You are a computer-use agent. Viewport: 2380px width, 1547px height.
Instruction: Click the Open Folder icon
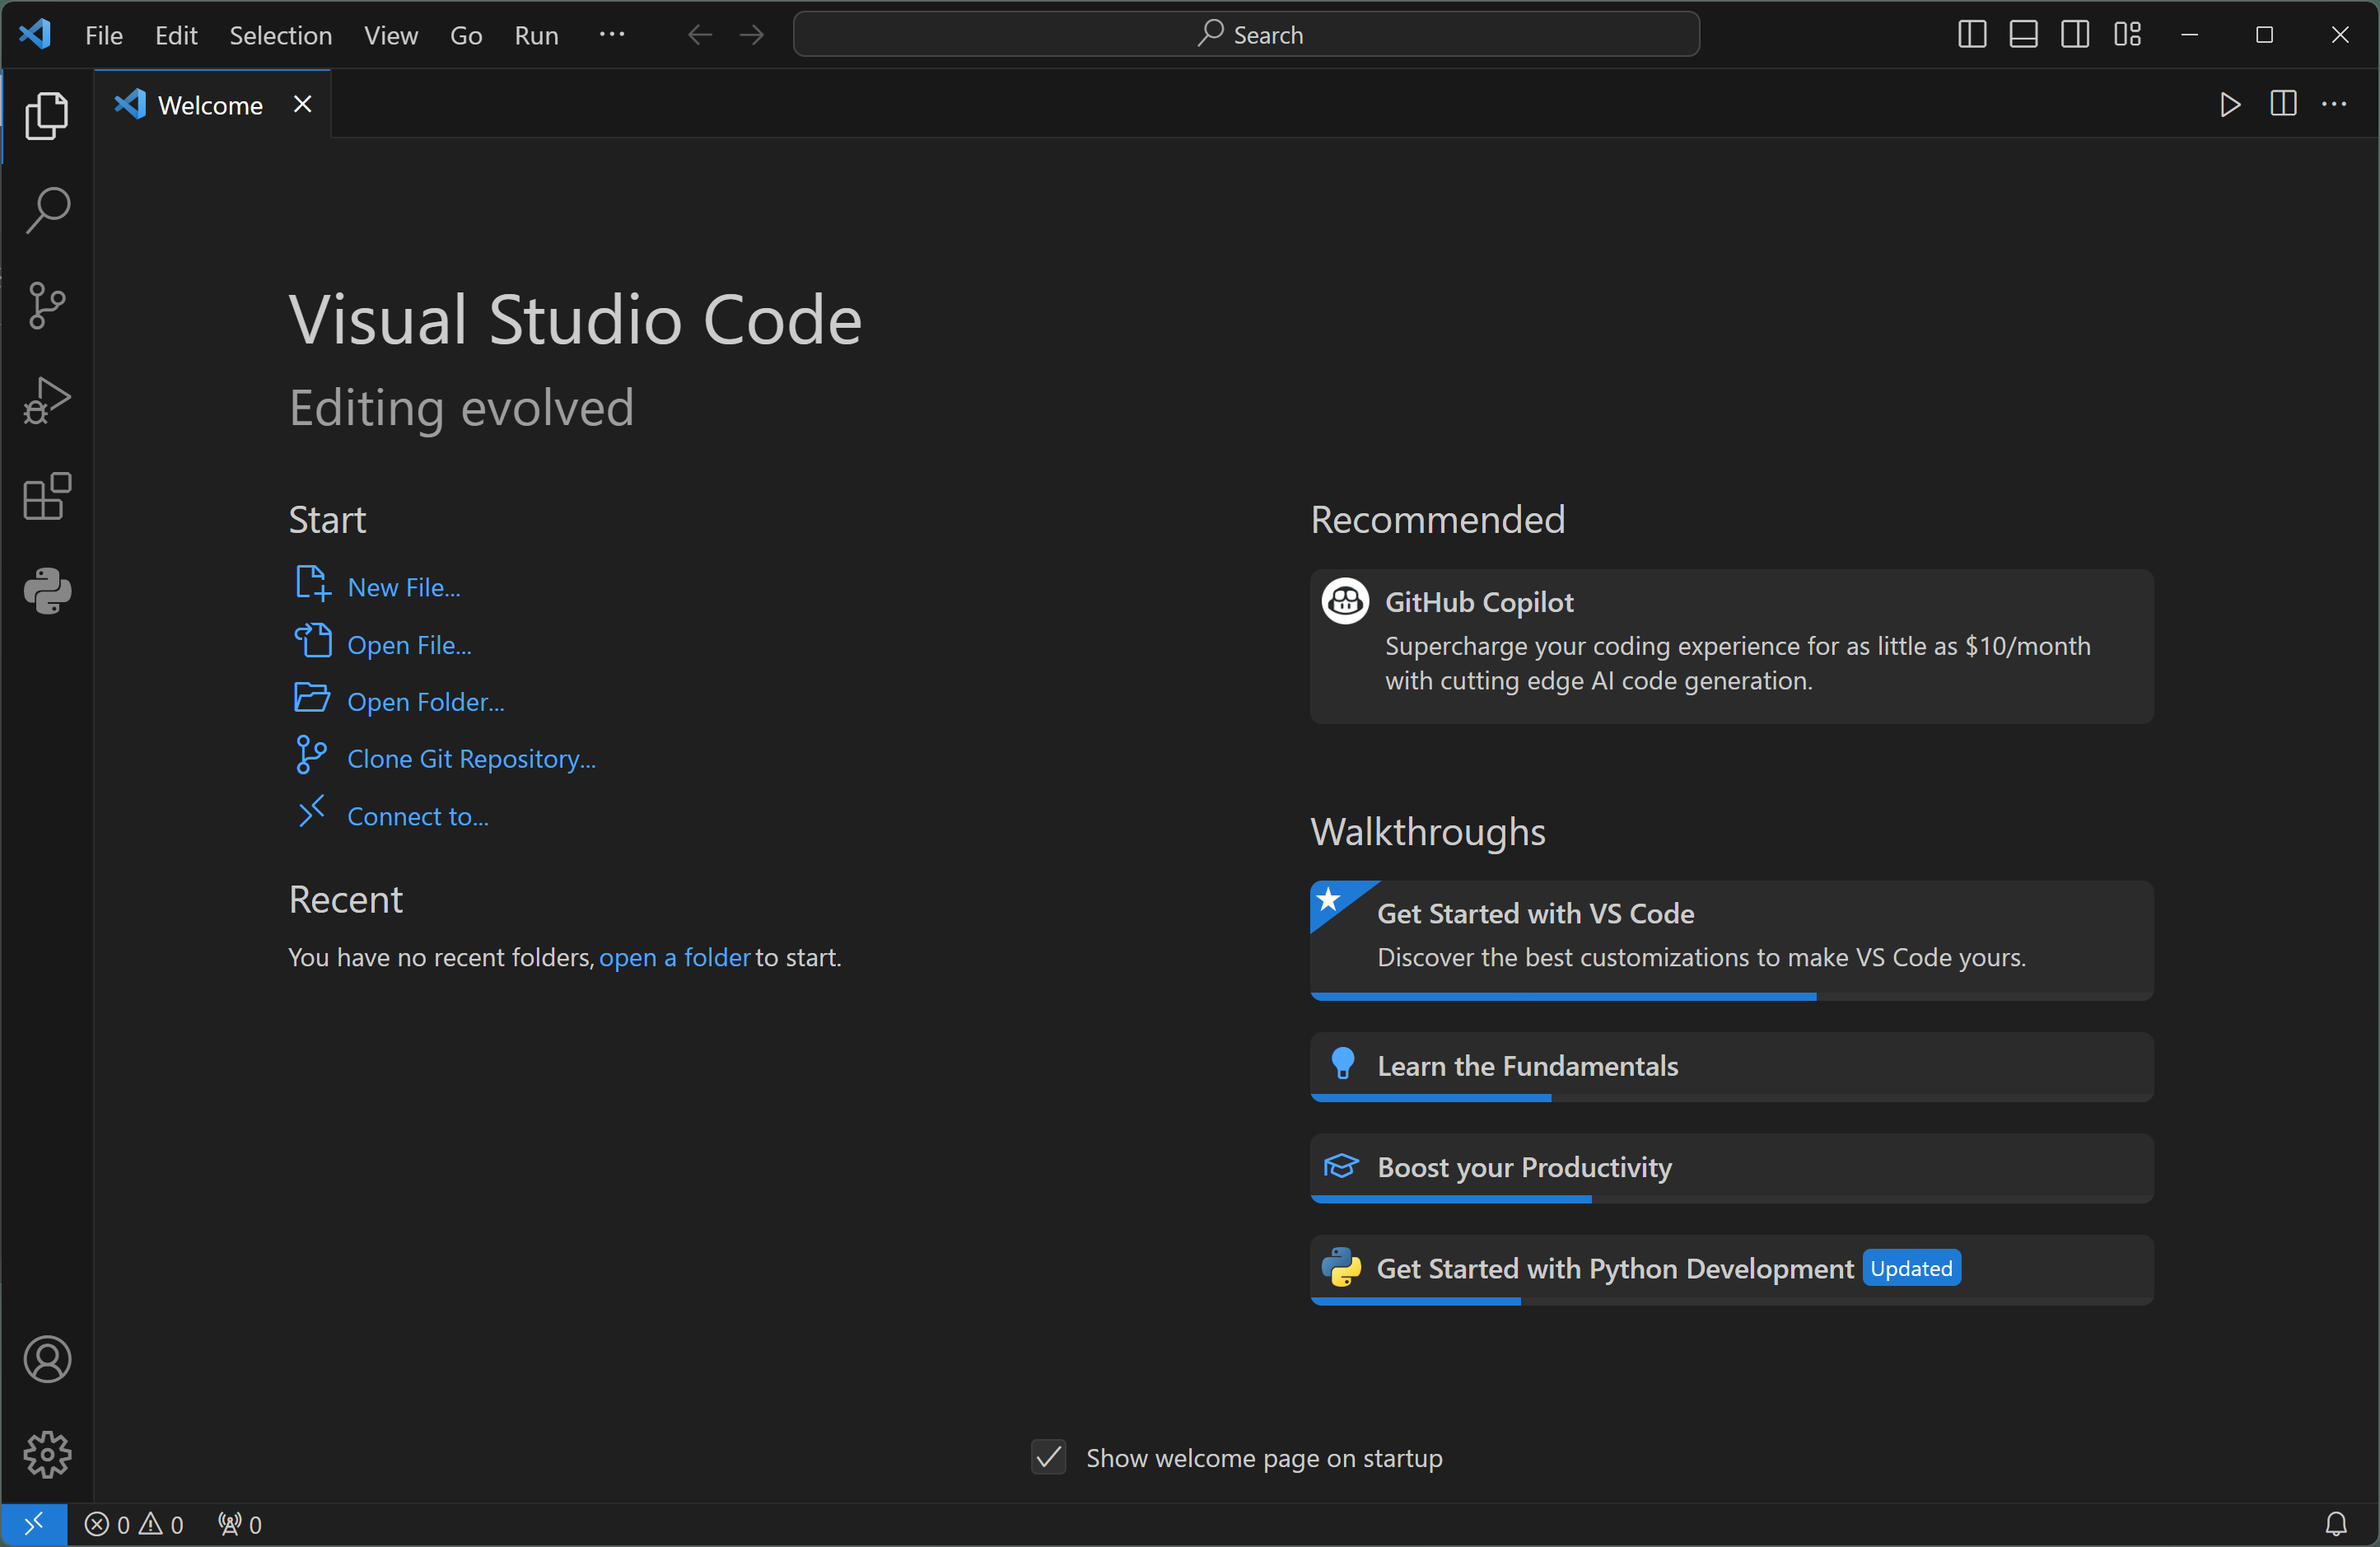(312, 697)
